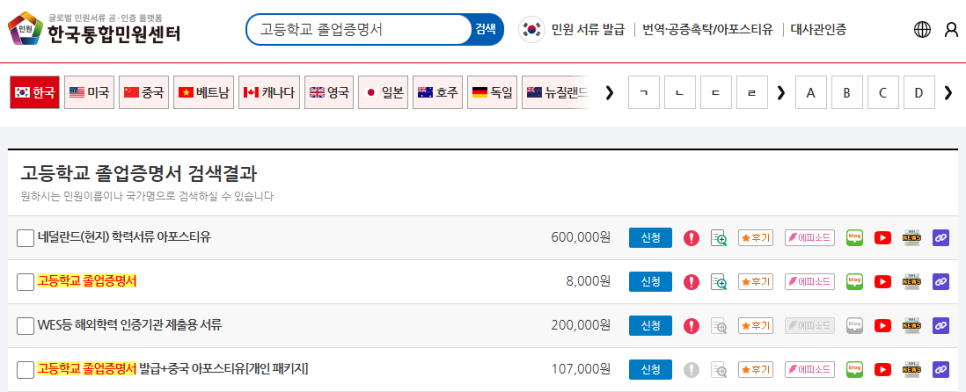Filter by Korean consonant ㄷ

[716, 92]
